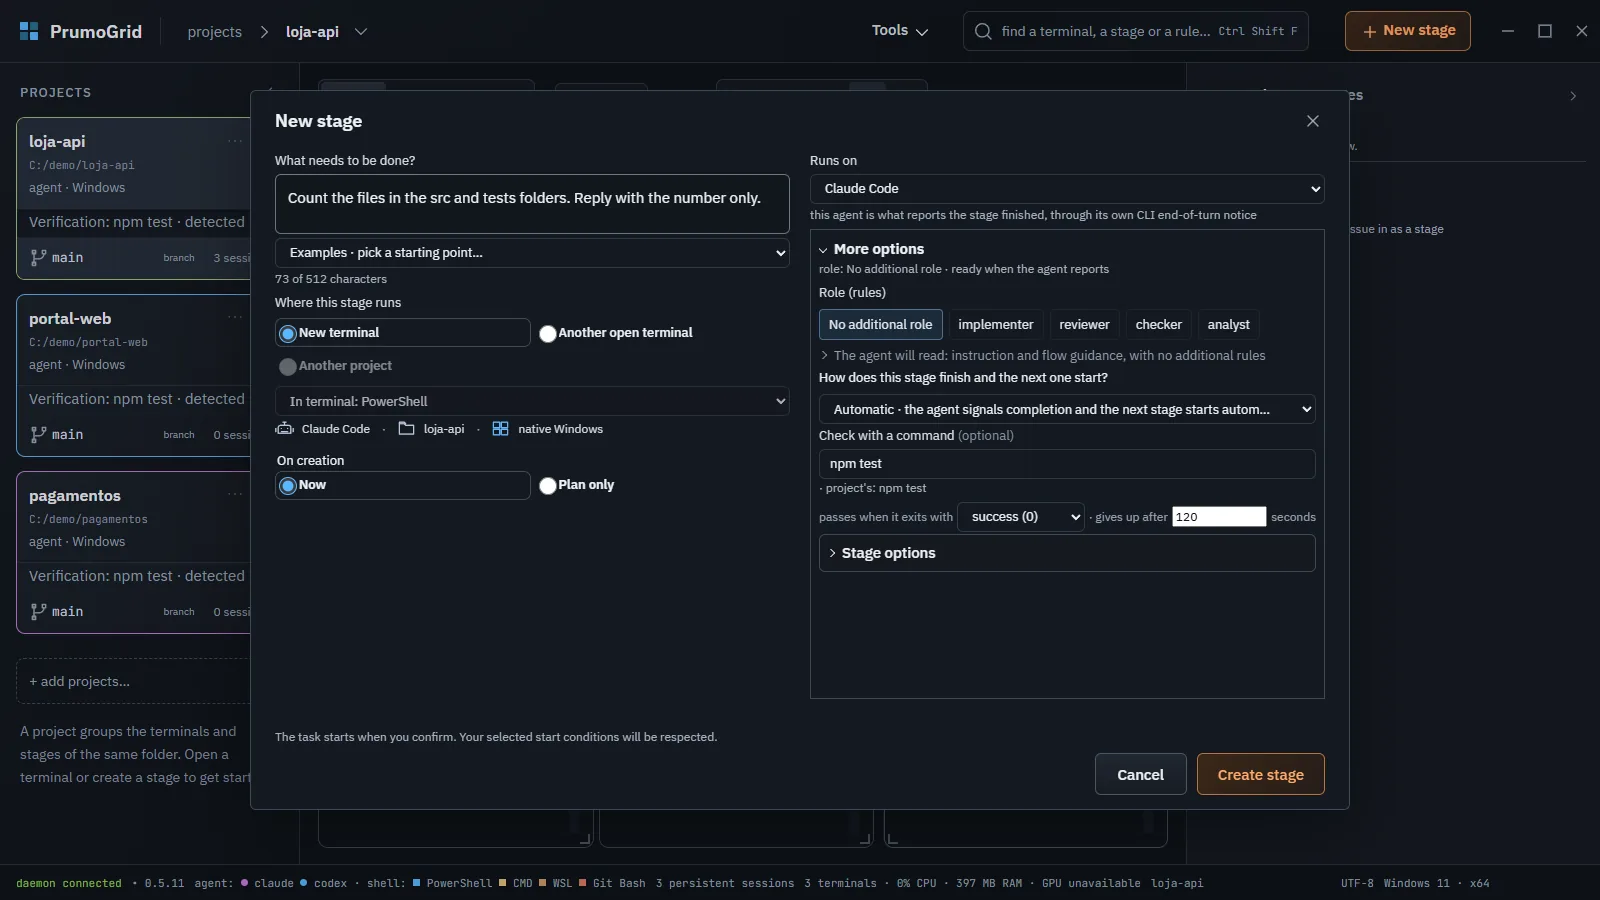Click the Claude Code robot icon
The image size is (1600, 900).
pyautogui.click(x=285, y=429)
